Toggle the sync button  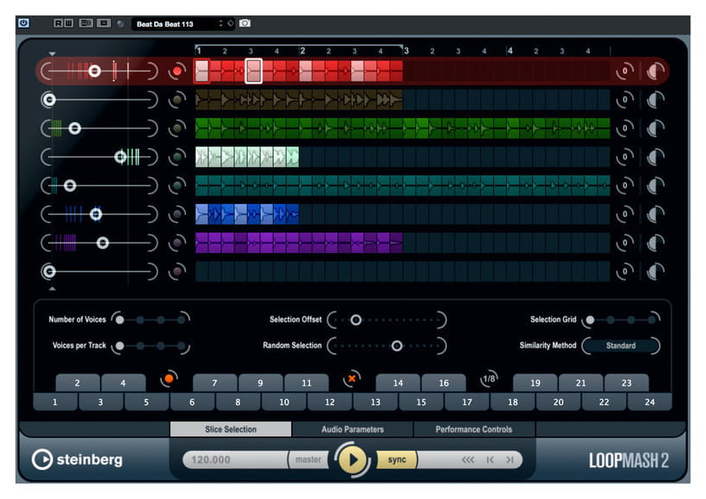[397, 460]
